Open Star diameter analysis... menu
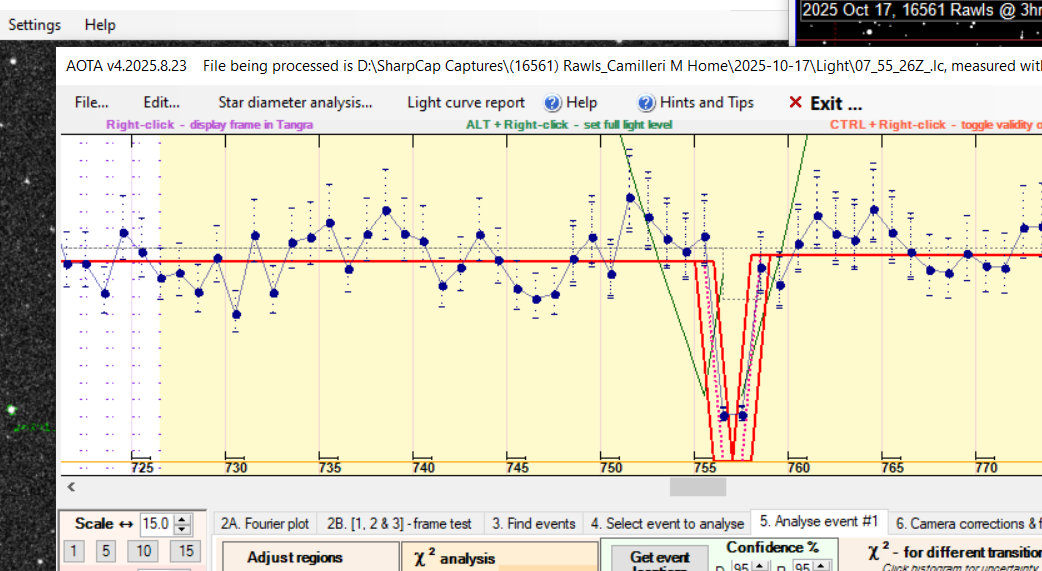The image size is (1042, 571). [295, 103]
